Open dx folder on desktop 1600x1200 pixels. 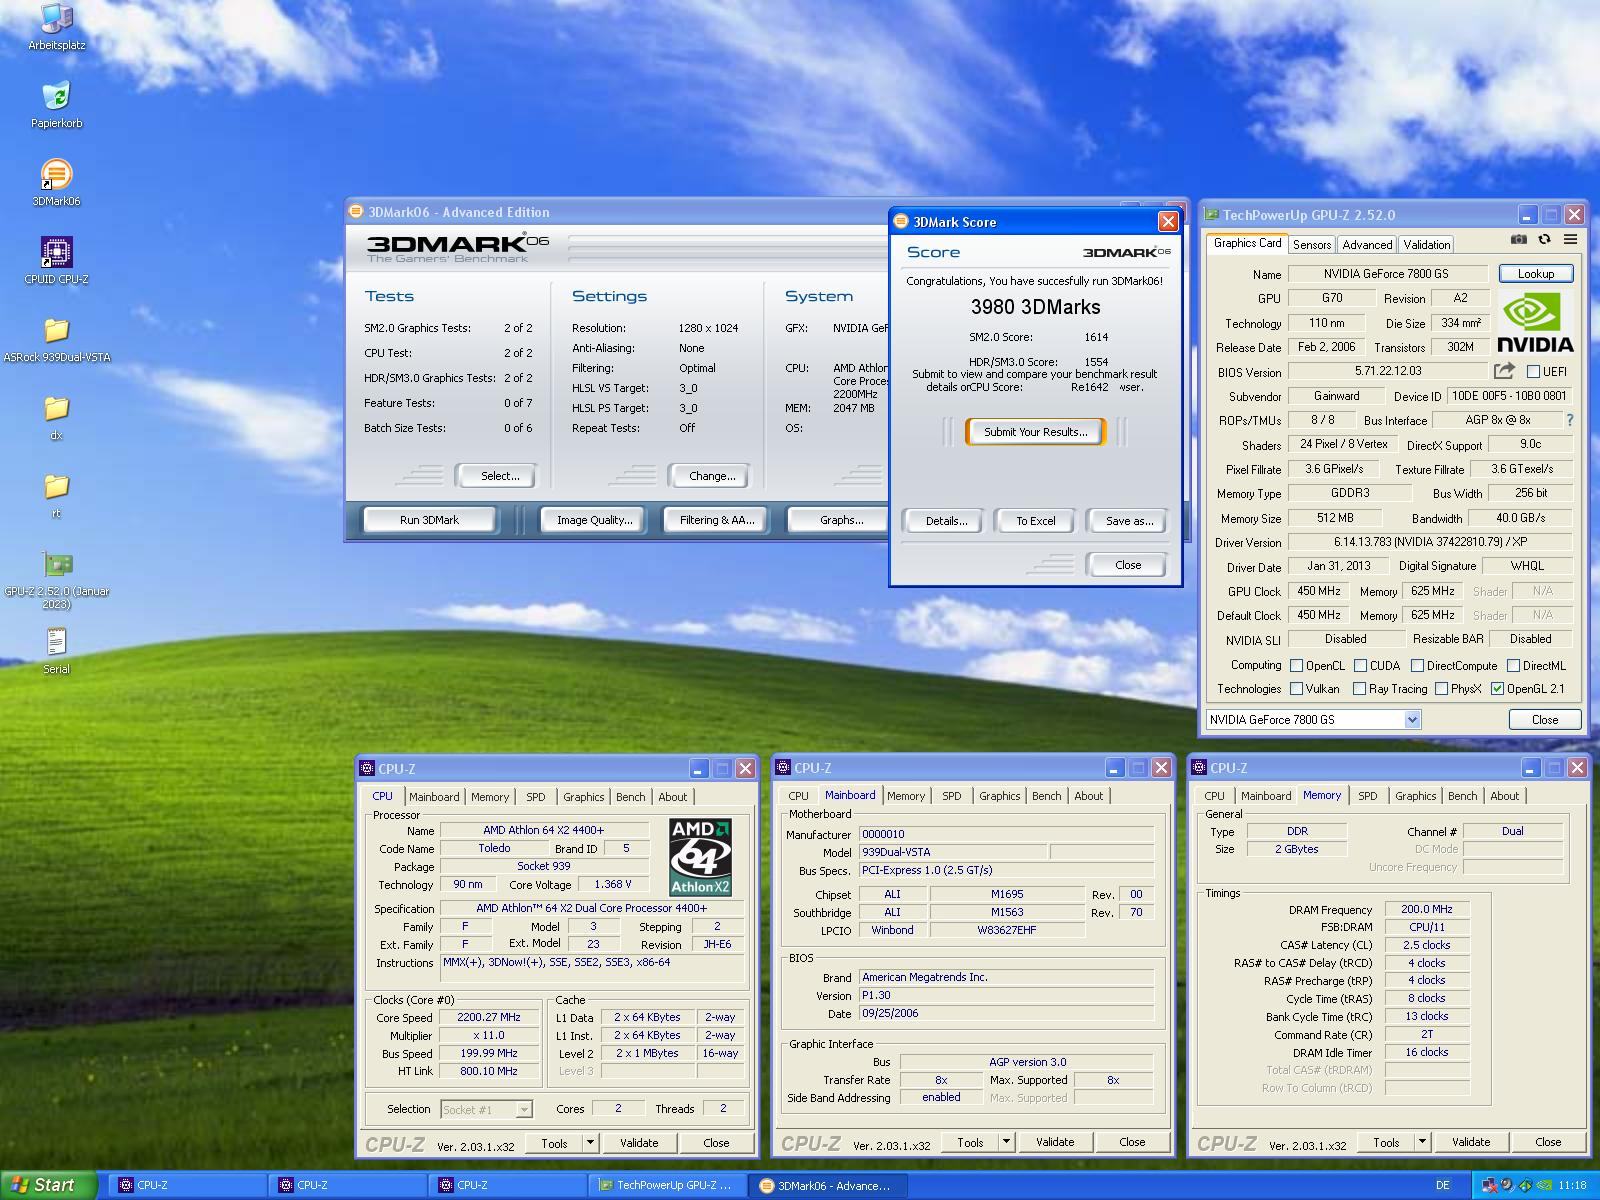pos(57,417)
